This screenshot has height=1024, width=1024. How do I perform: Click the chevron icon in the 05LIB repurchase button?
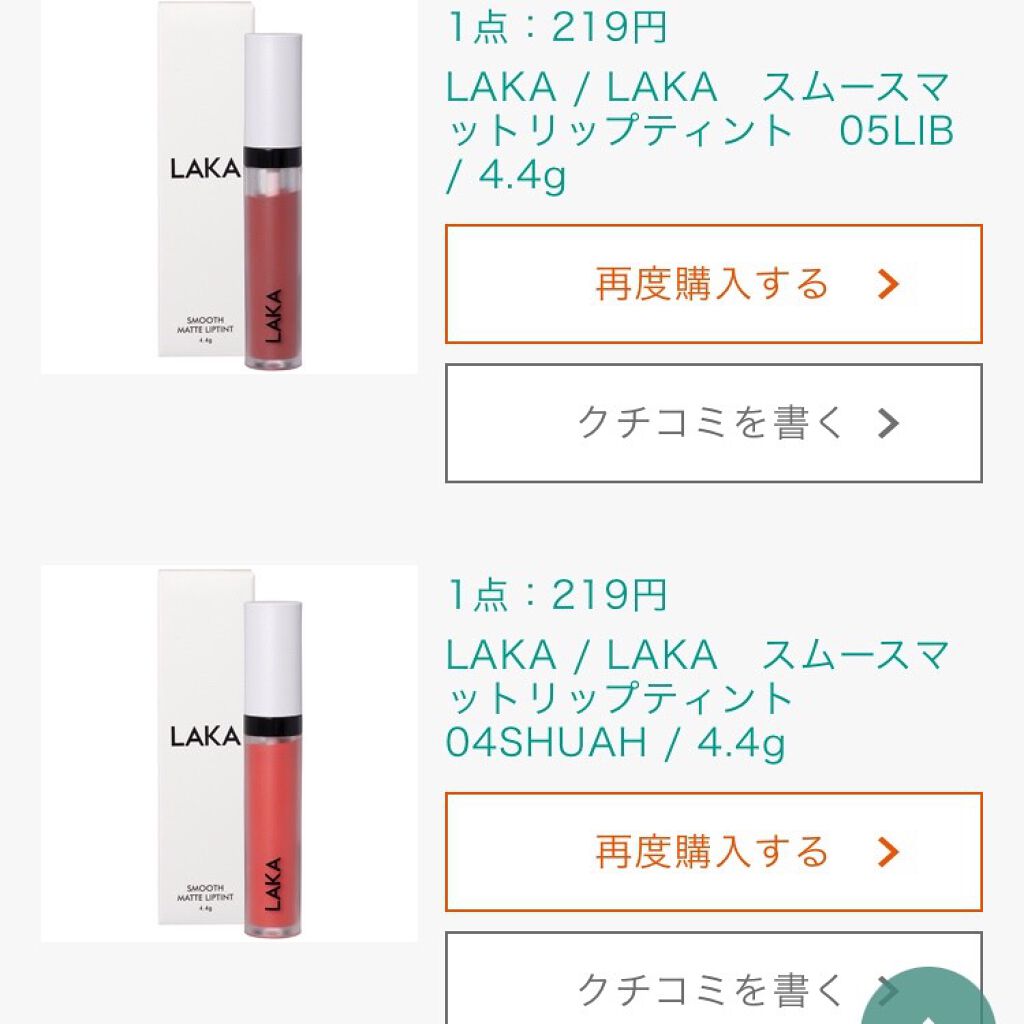coord(888,285)
